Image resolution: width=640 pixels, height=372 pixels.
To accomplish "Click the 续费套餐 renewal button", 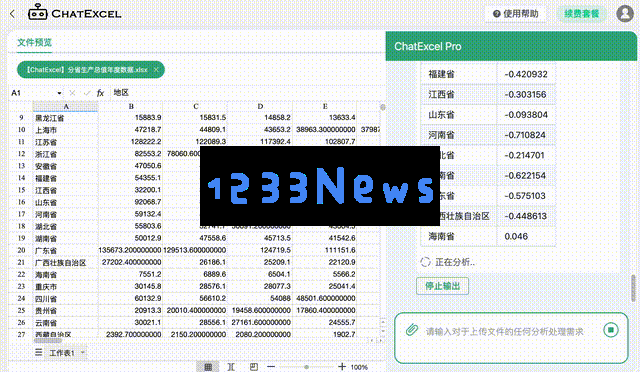I will [582, 14].
